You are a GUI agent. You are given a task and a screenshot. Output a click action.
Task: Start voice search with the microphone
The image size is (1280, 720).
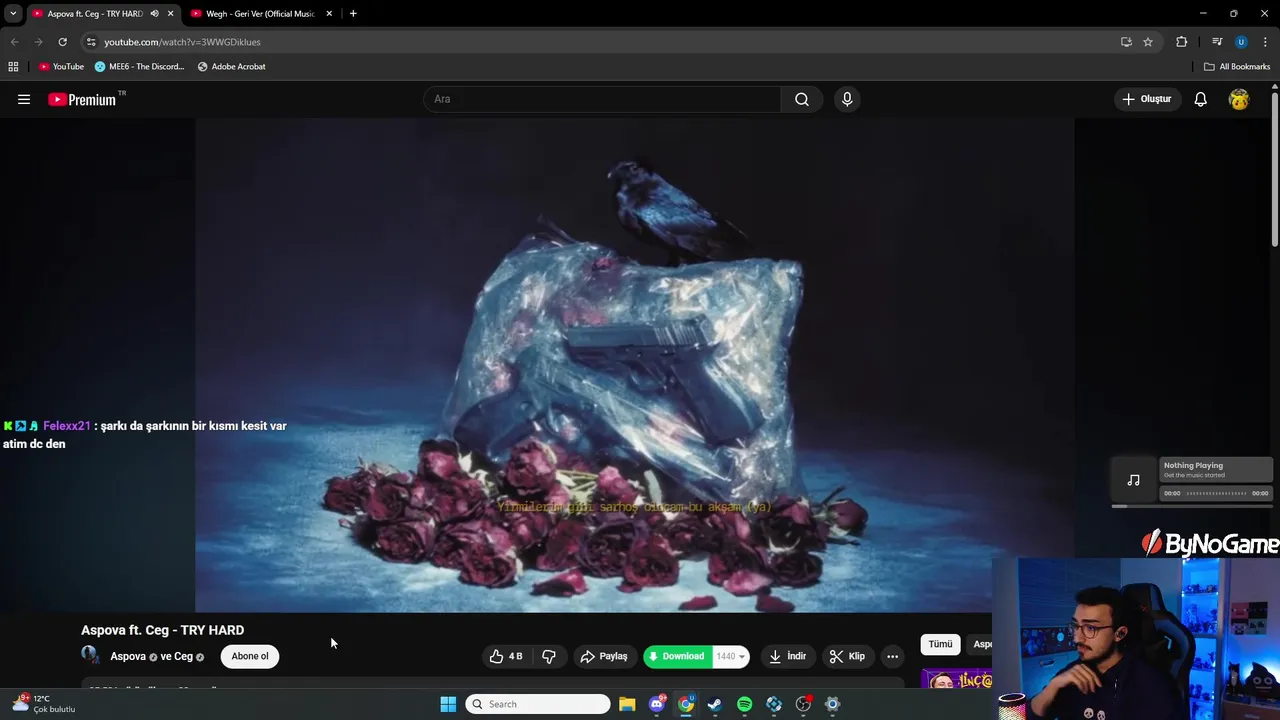point(847,99)
